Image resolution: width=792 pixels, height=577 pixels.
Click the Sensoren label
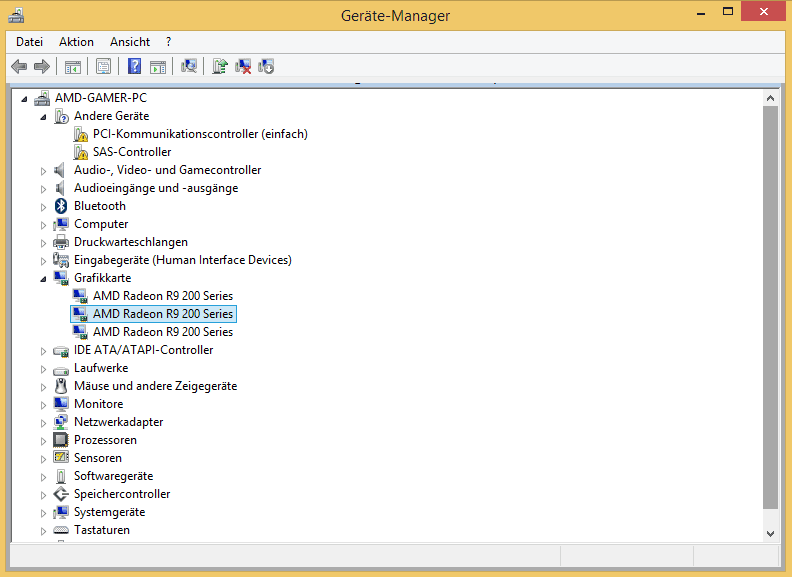[98, 458]
